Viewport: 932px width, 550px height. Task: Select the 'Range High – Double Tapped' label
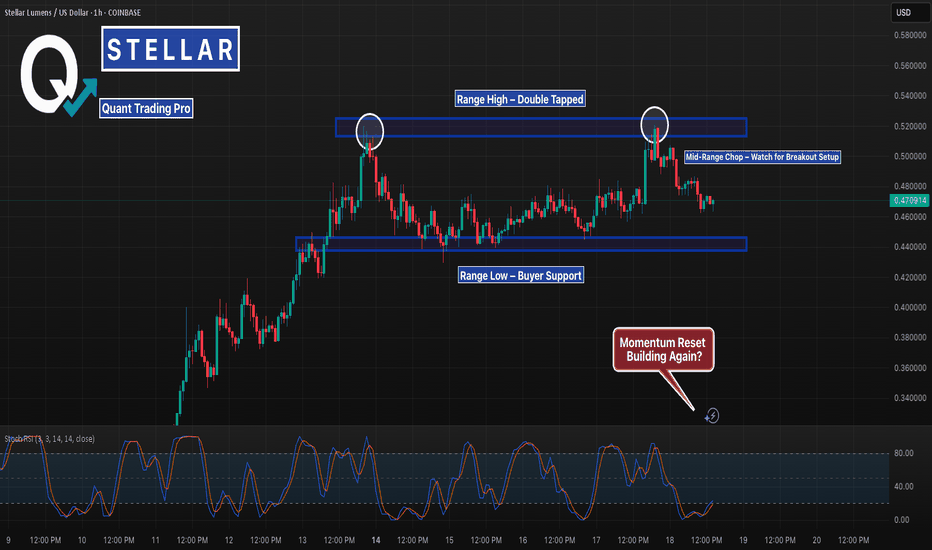click(520, 99)
